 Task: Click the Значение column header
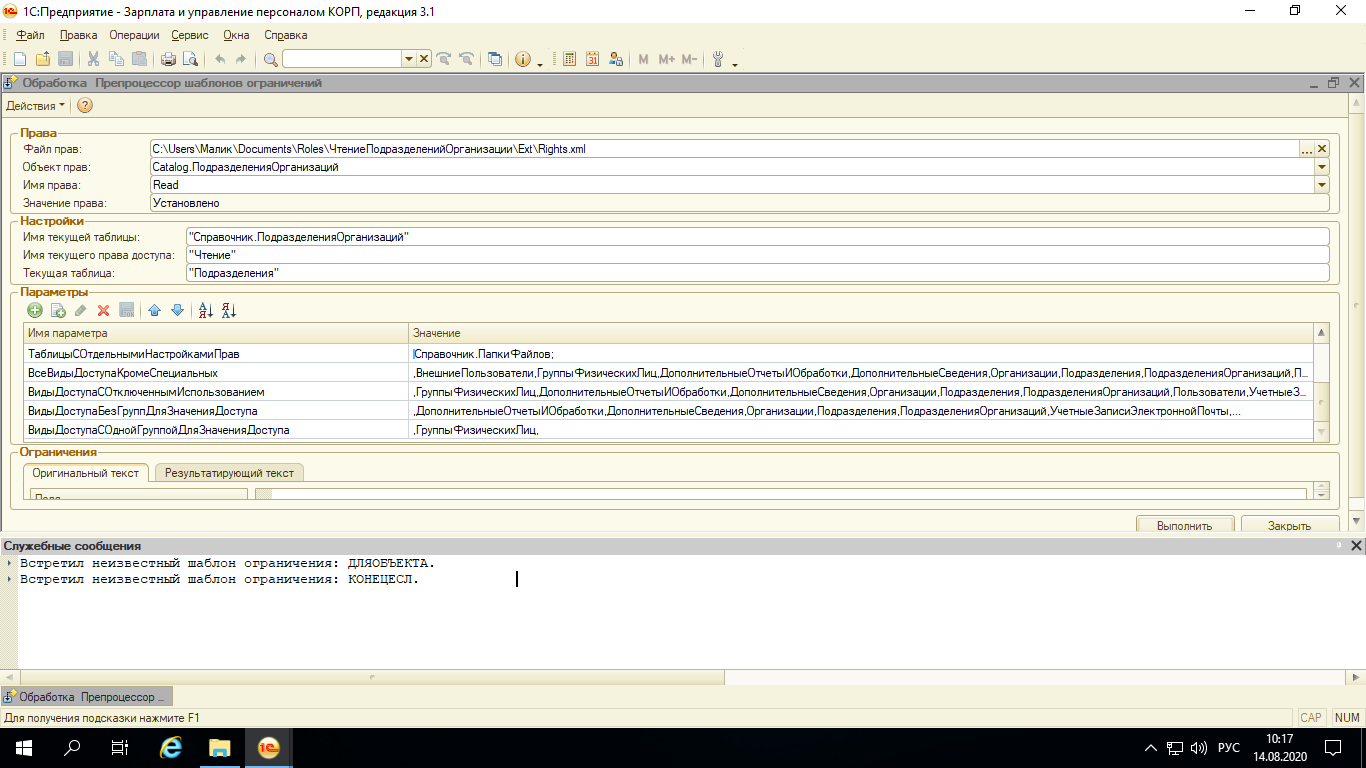click(860, 333)
